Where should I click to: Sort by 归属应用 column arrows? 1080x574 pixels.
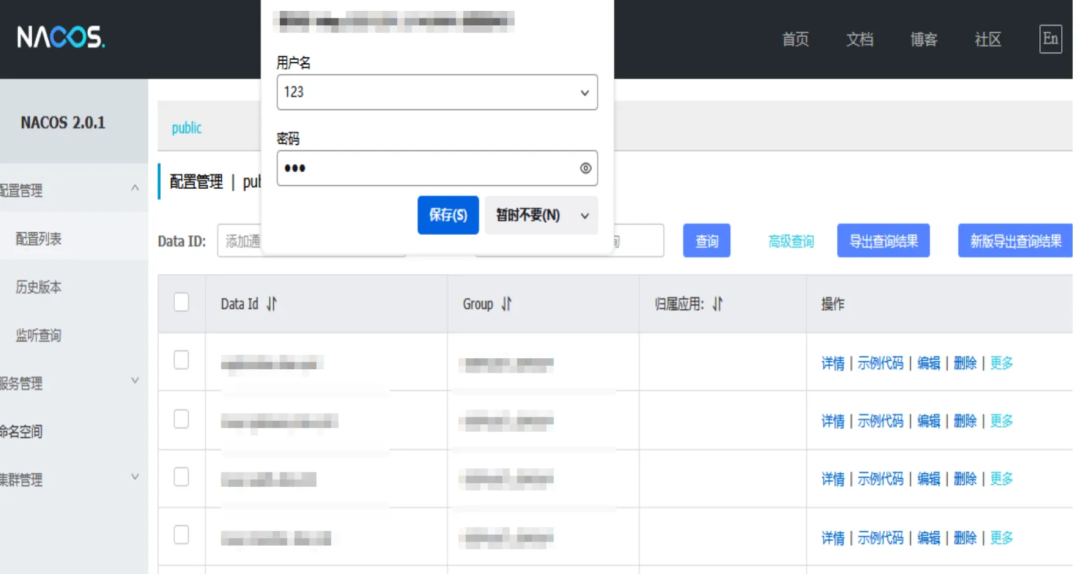click(718, 304)
